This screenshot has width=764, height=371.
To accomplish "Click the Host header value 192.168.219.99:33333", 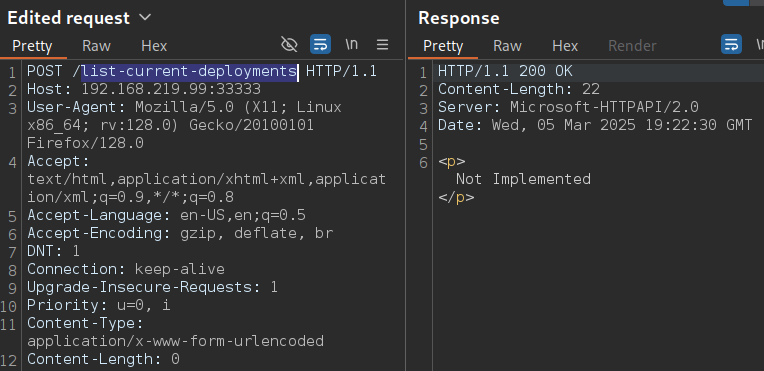I will coord(171,90).
